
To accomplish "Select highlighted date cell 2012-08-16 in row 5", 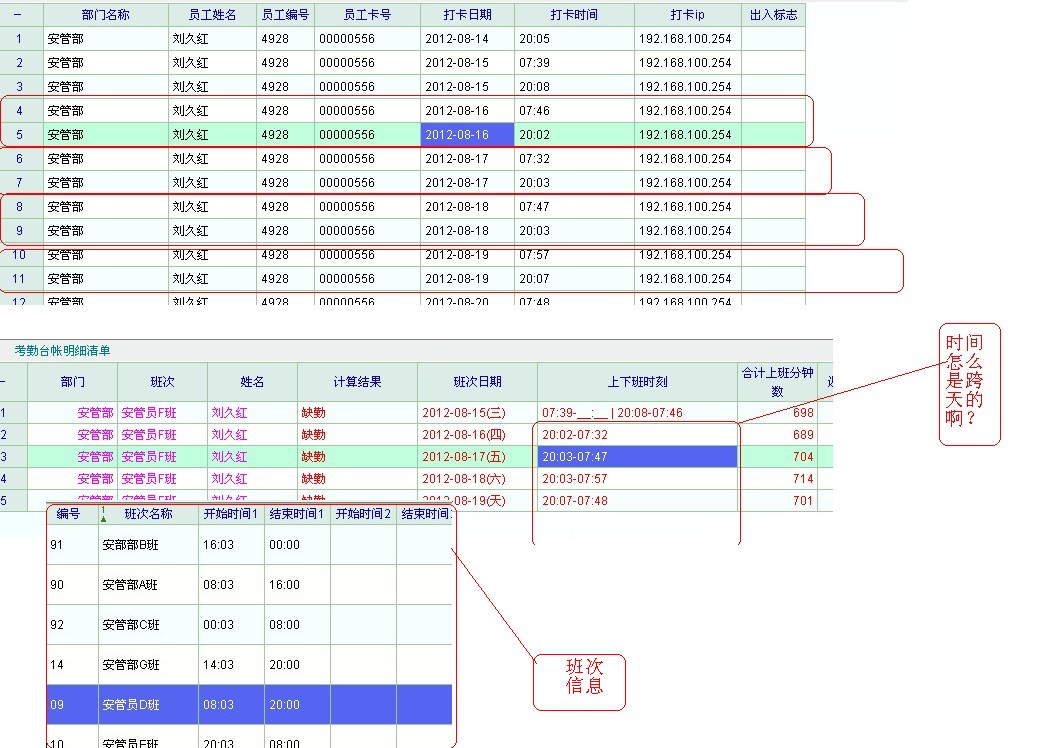I will [x=467, y=135].
